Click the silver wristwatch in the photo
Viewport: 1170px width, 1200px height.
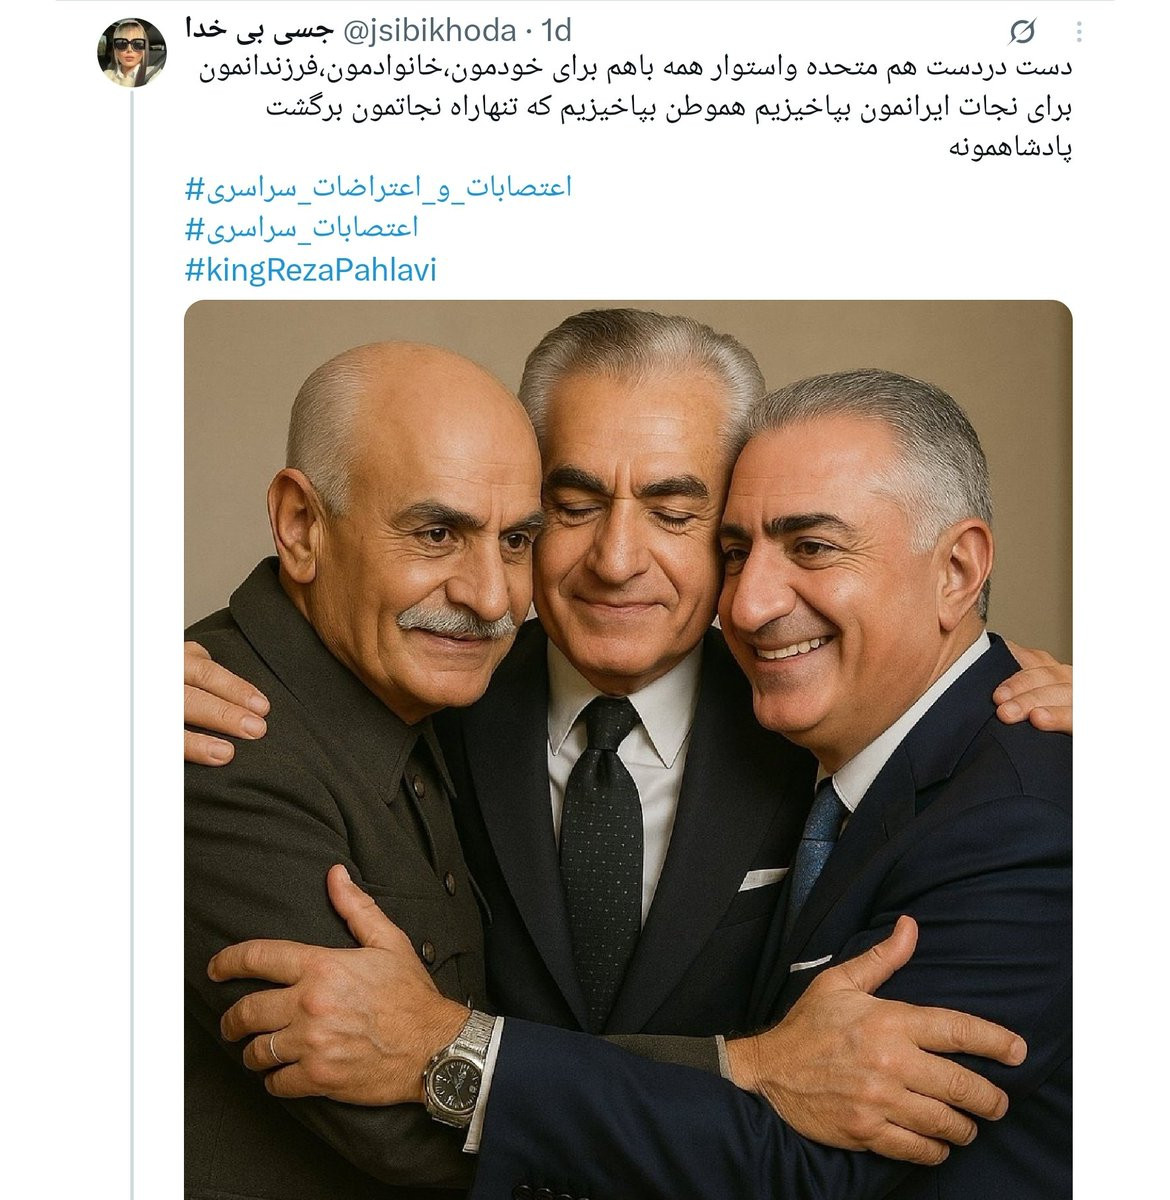(458, 1068)
